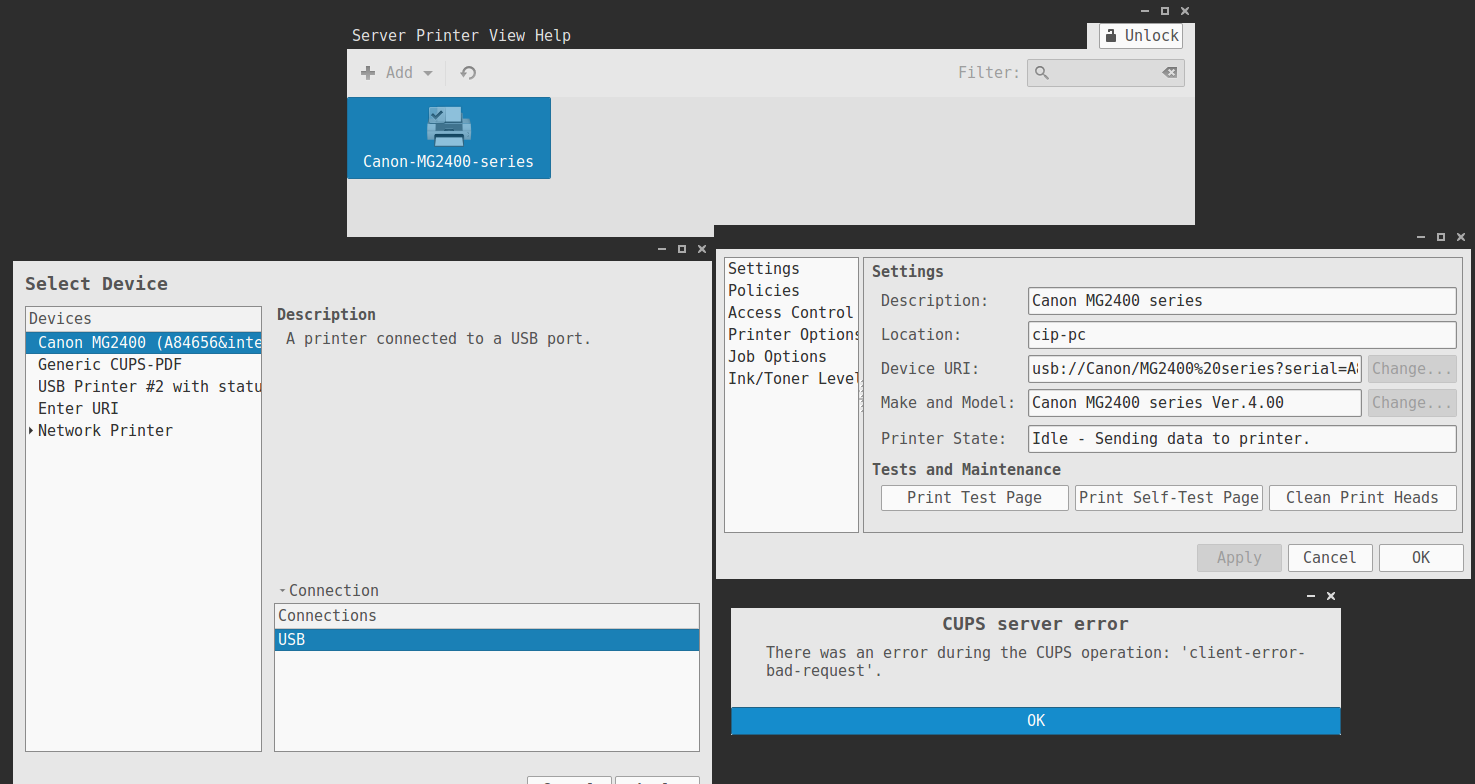
Task: Open the Printer menu
Action: click(448, 35)
